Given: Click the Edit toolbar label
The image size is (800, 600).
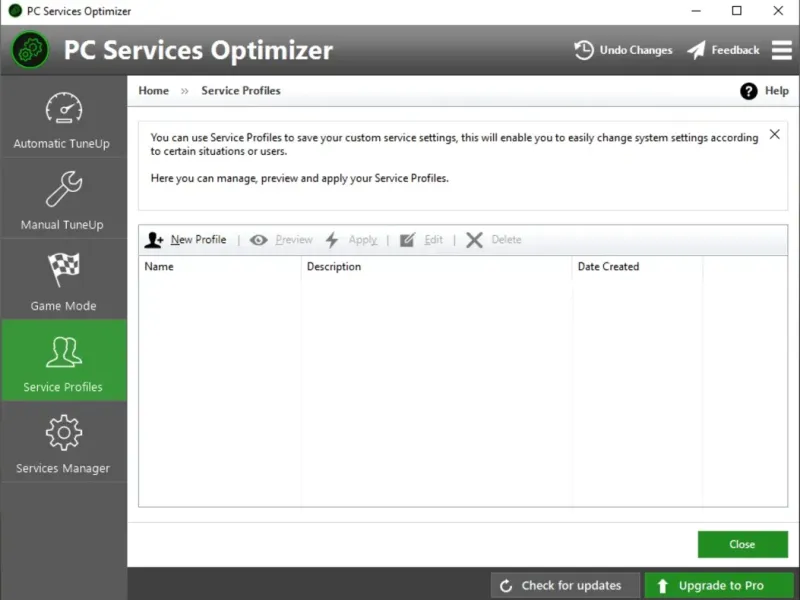Looking at the screenshot, I should click(434, 240).
